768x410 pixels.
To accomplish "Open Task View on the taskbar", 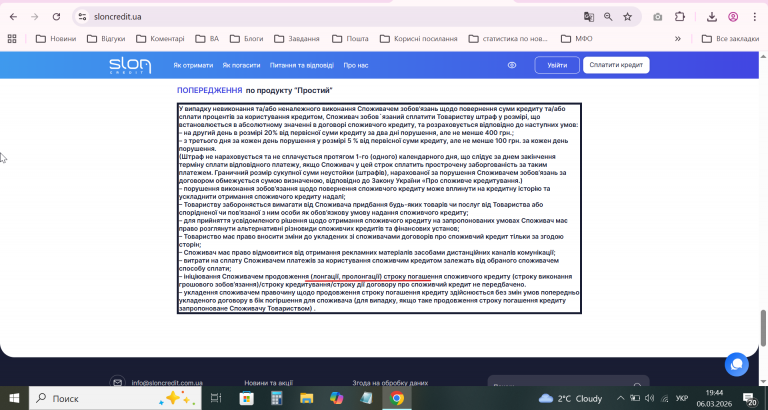I will 216,398.
